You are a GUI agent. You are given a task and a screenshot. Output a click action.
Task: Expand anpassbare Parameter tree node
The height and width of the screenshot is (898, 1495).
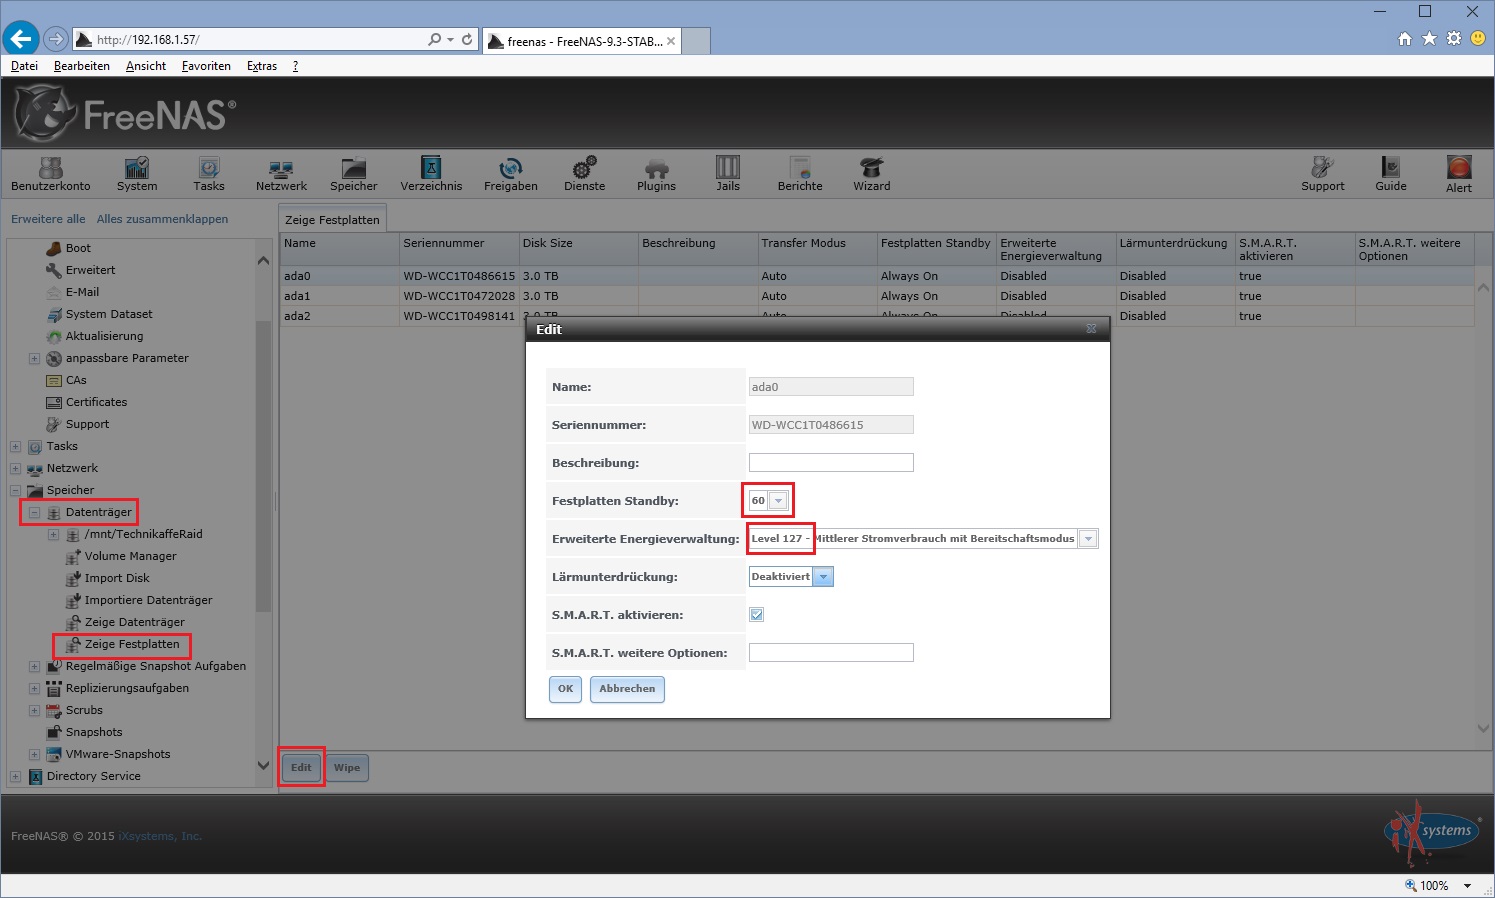[34, 358]
